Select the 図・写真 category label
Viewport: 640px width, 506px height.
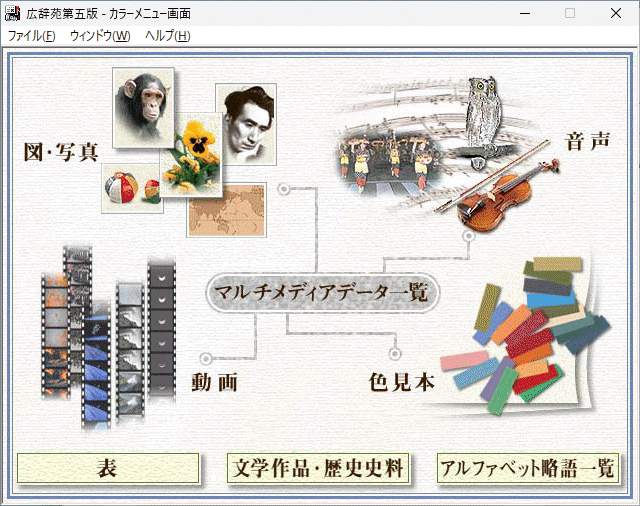(61, 152)
